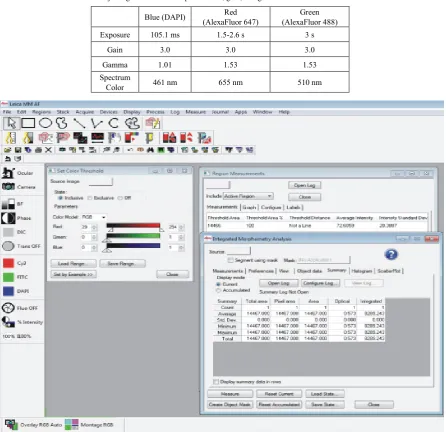The height and width of the screenshot is (432, 446).
Task: Select the Ocular microscope icon
Action: (8, 173)
